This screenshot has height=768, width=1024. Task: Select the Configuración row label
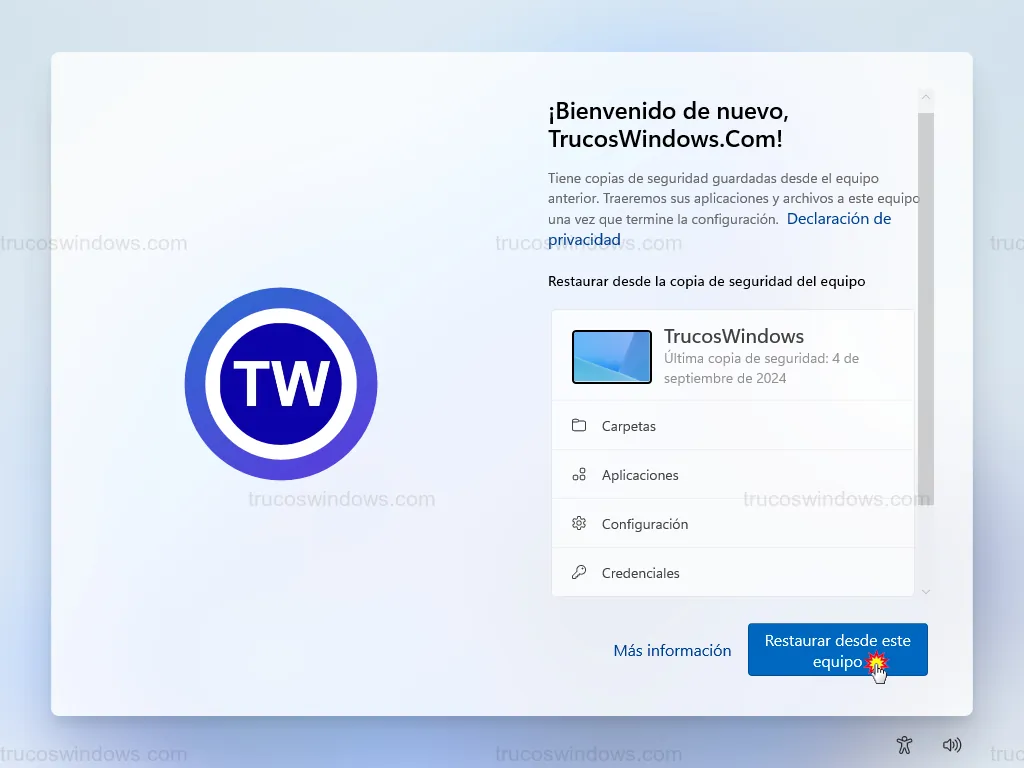[x=645, y=524]
